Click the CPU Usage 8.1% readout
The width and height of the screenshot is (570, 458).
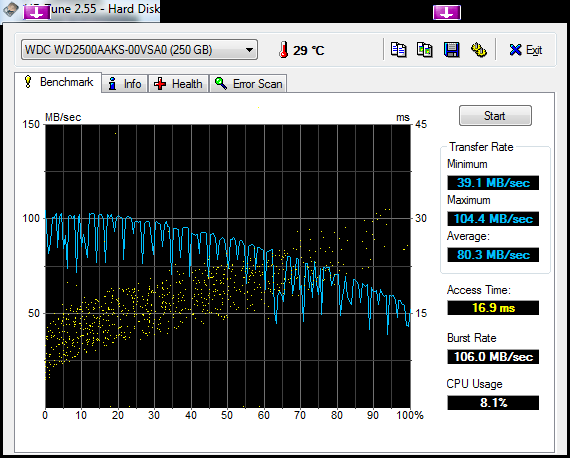click(493, 403)
